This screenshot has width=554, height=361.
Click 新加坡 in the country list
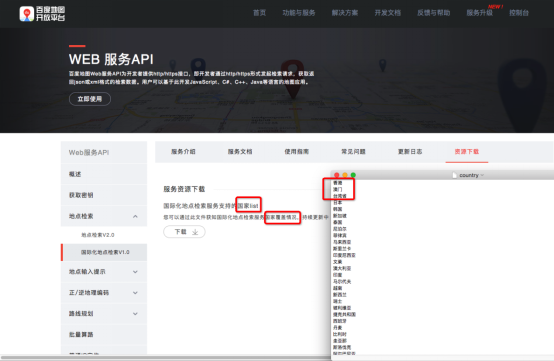(x=340, y=215)
